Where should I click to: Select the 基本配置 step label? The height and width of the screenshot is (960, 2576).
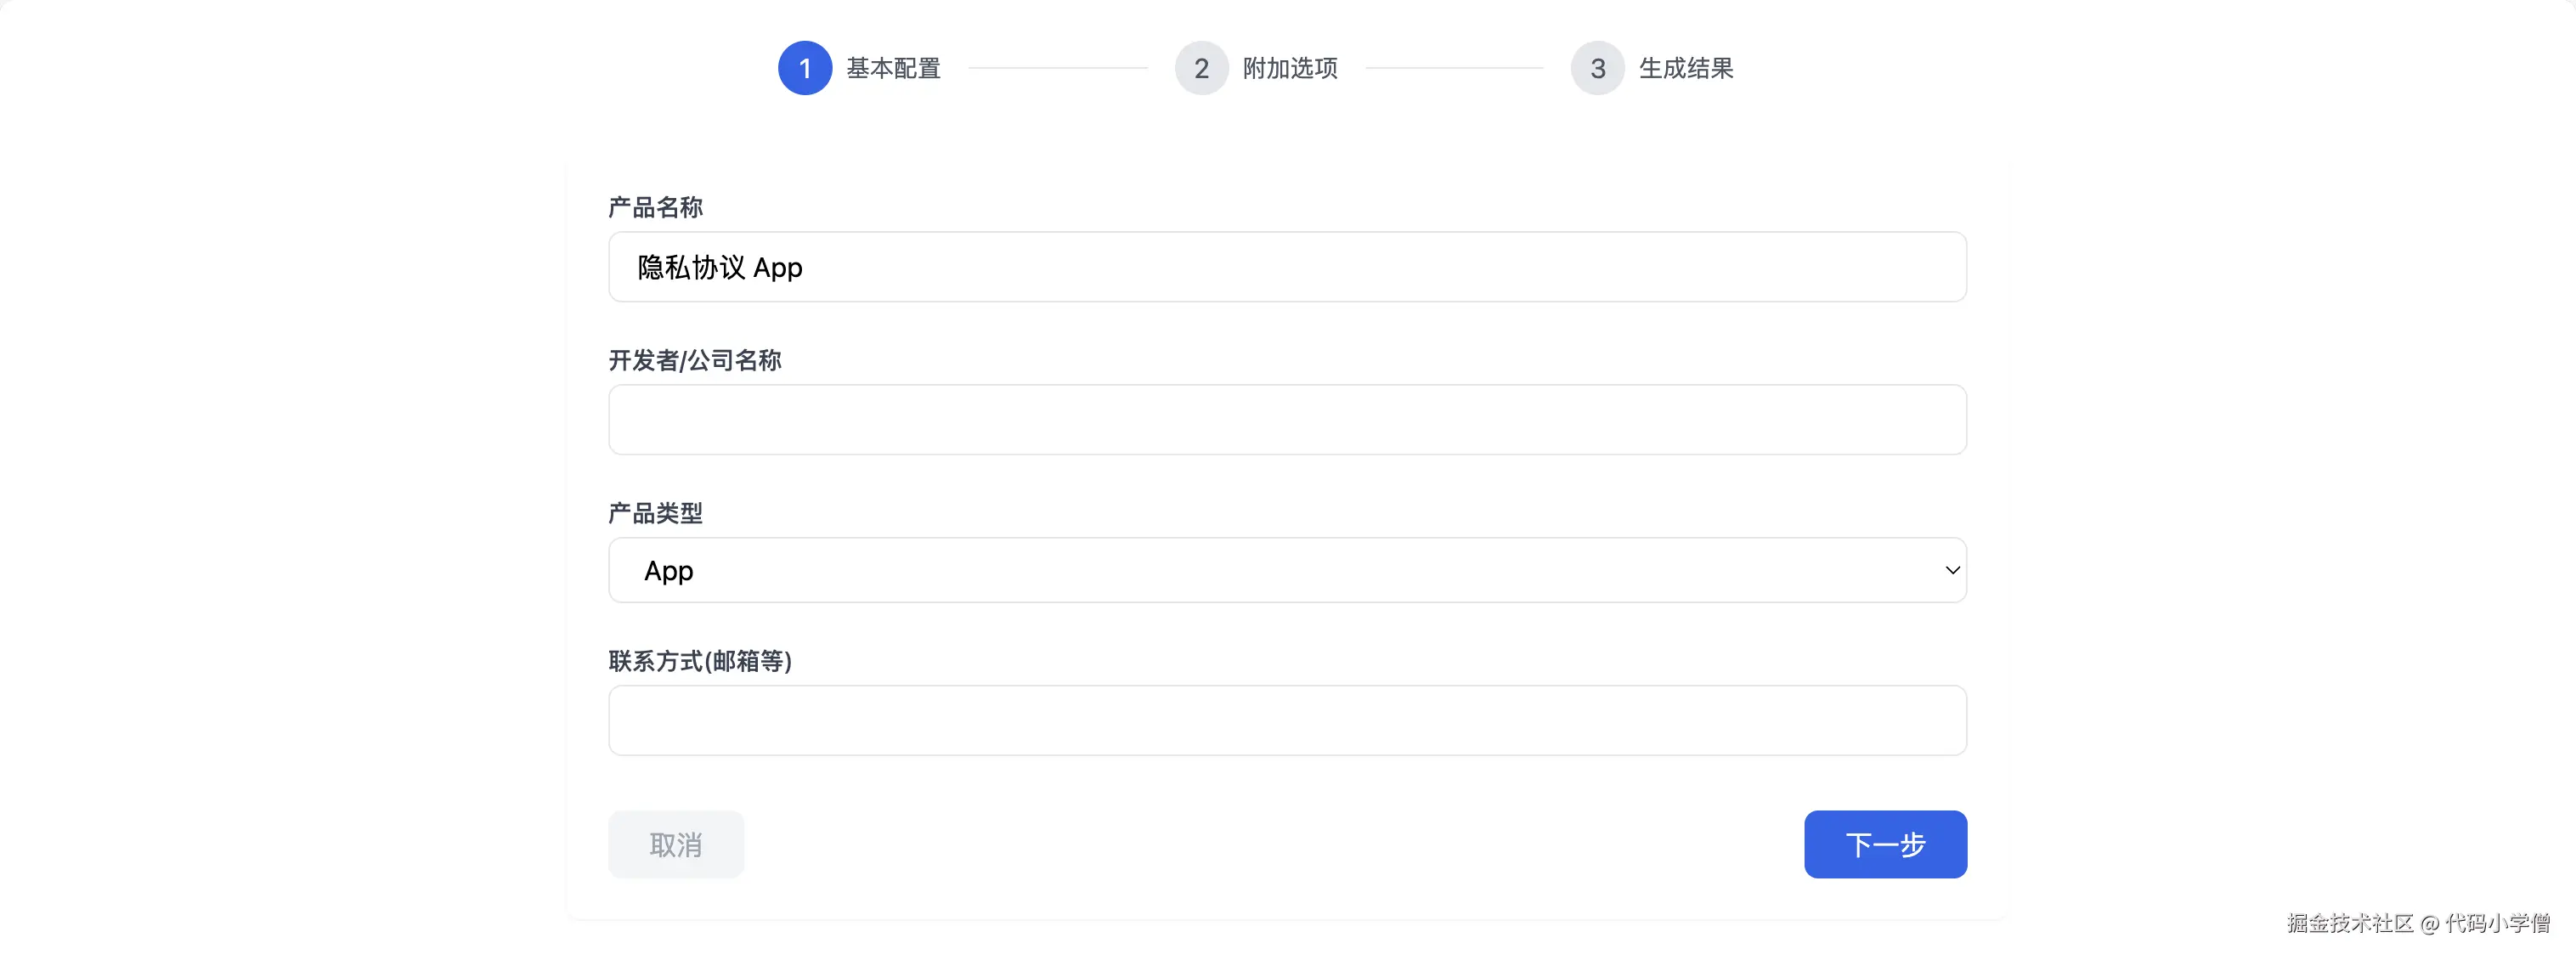click(x=893, y=68)
